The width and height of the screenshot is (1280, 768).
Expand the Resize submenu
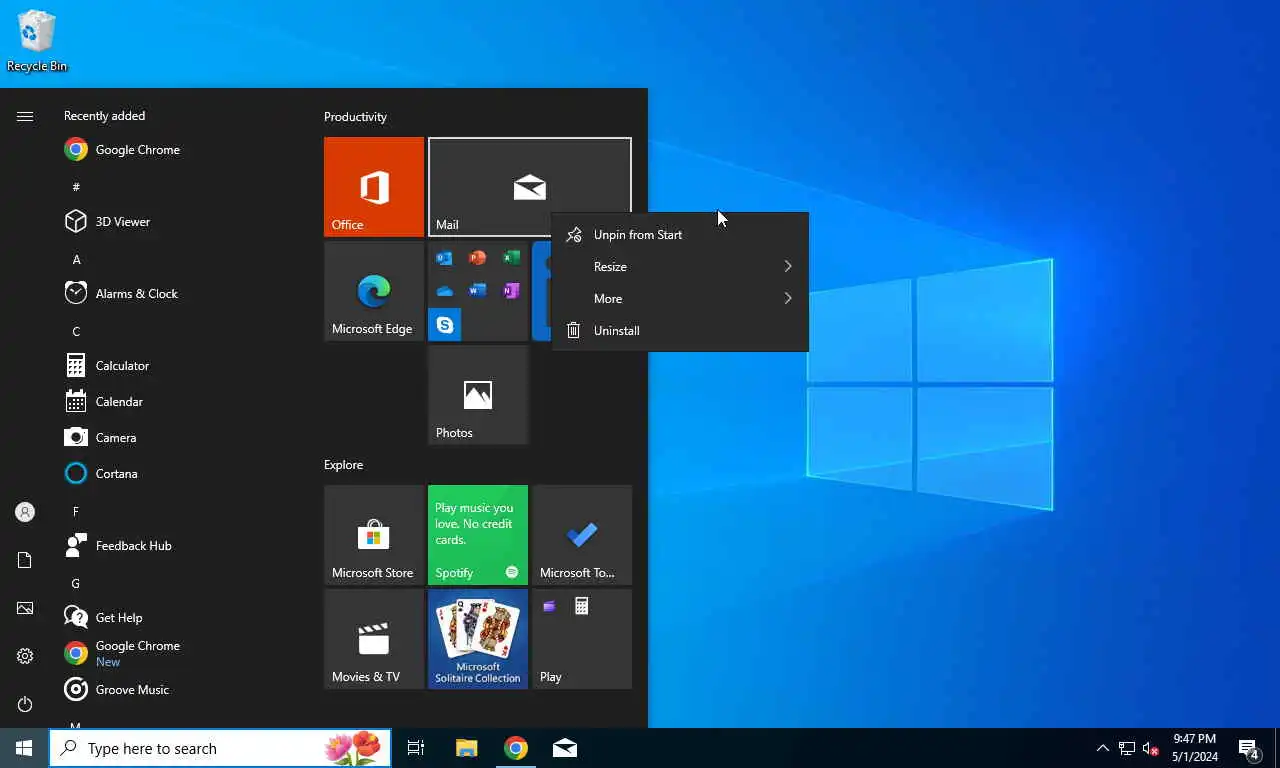[680, 267]
